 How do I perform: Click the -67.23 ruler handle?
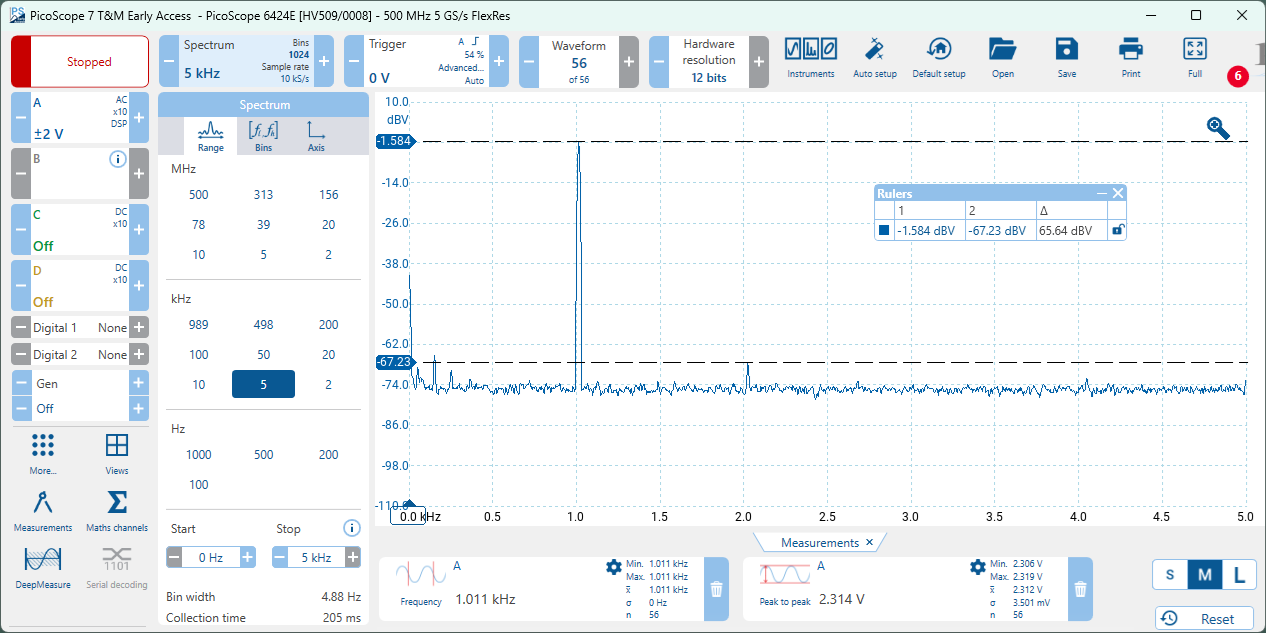394,362
